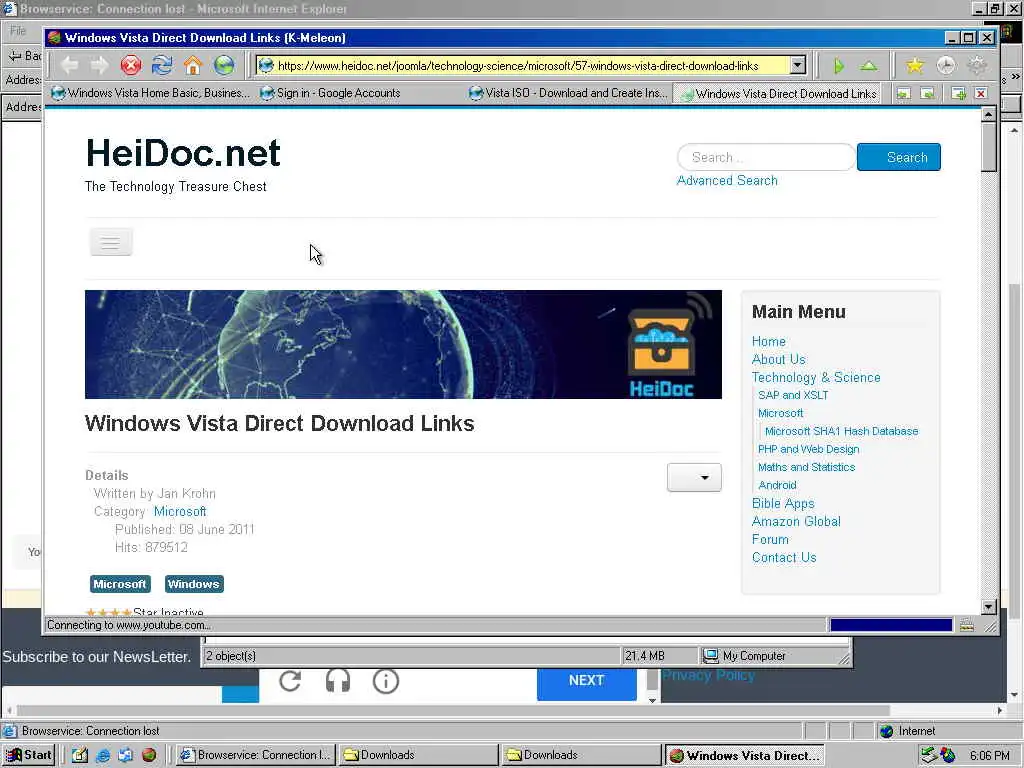
Task: Switch to Windows Vista Home Basic tab
Action: tap(150, 93)
